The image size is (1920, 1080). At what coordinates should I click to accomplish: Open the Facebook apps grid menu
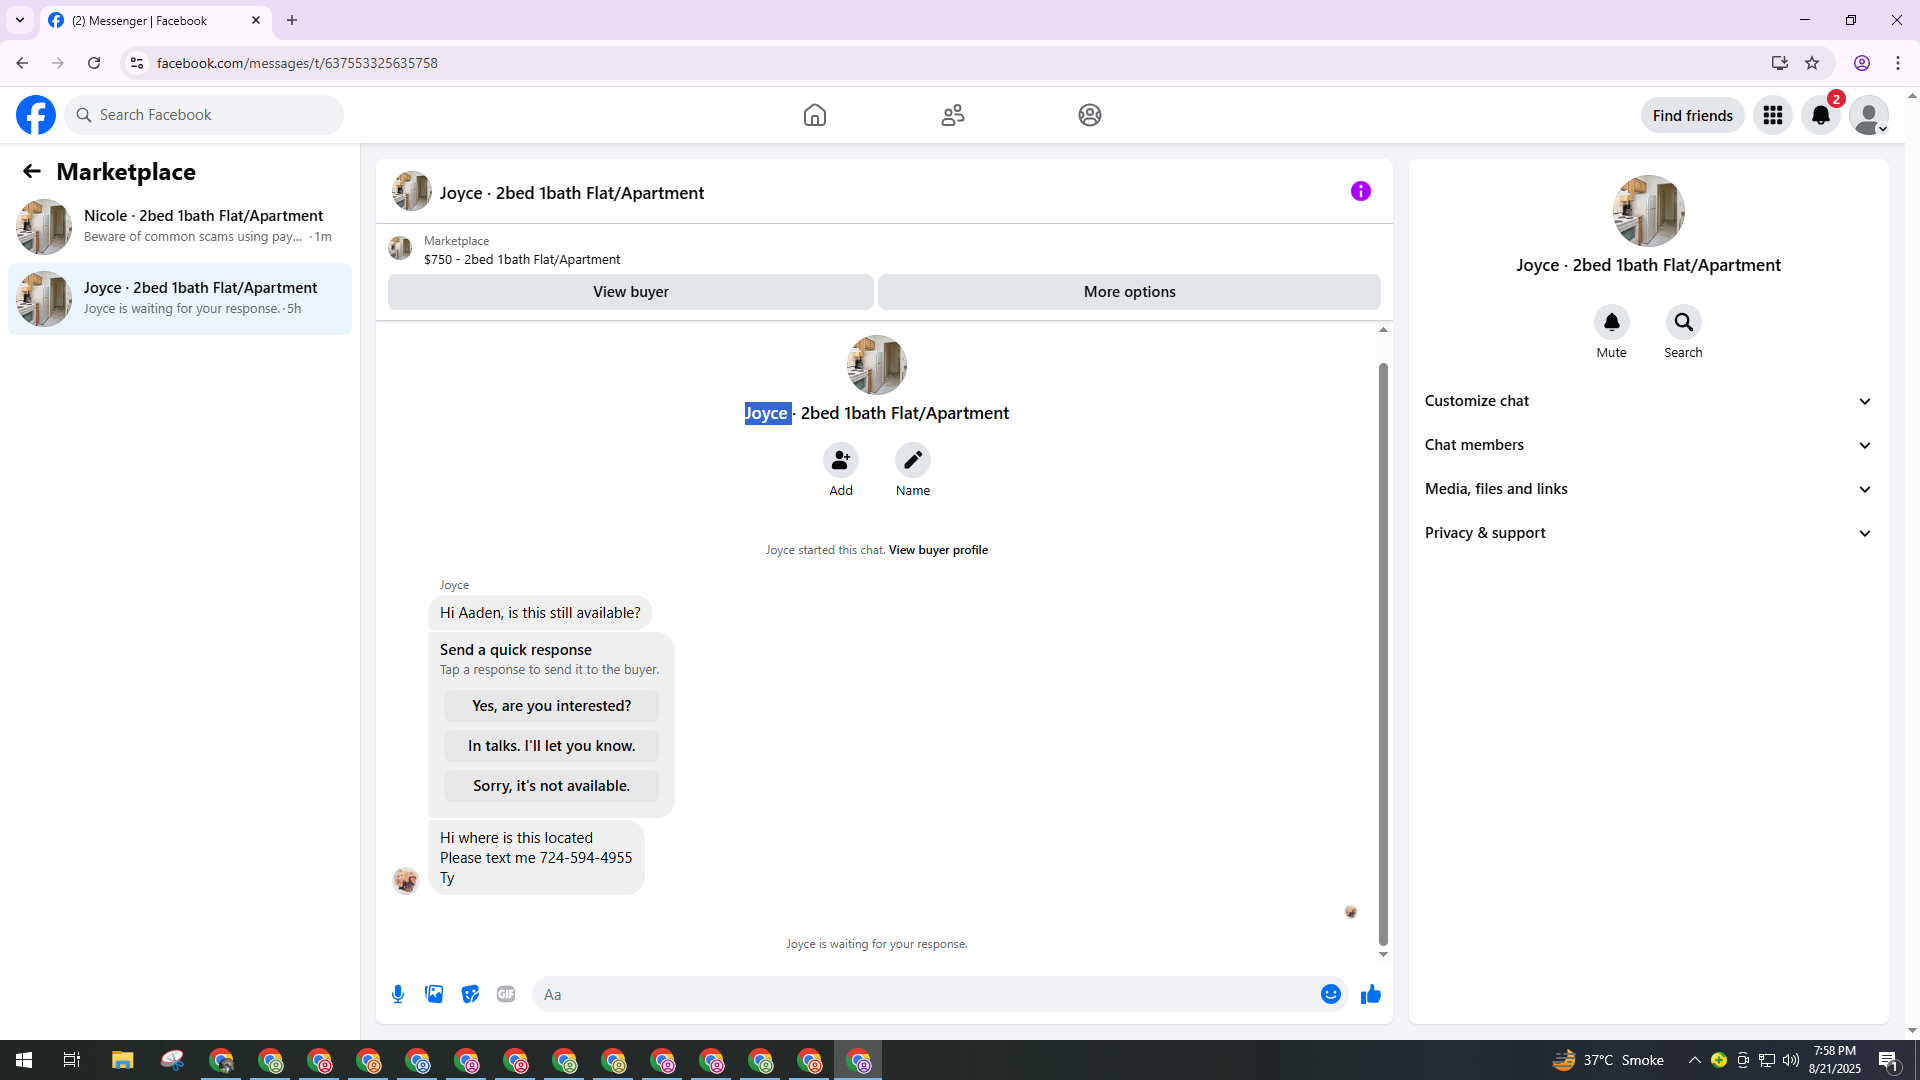[1772, 116]
